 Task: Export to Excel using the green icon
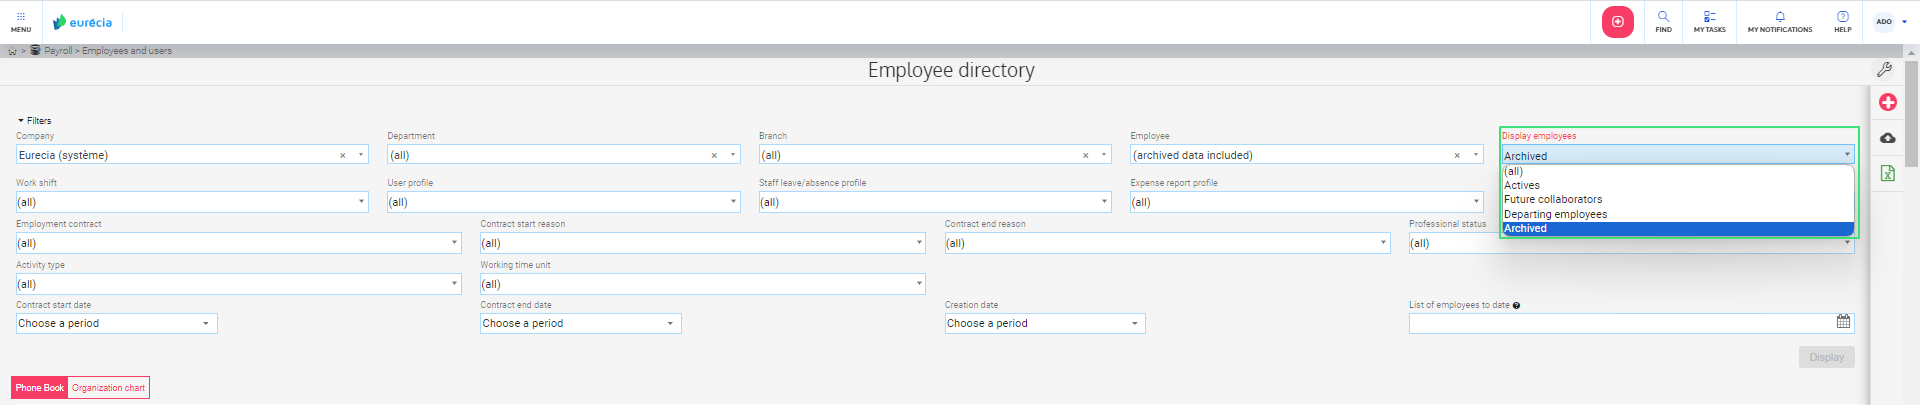click(1887, 173)
